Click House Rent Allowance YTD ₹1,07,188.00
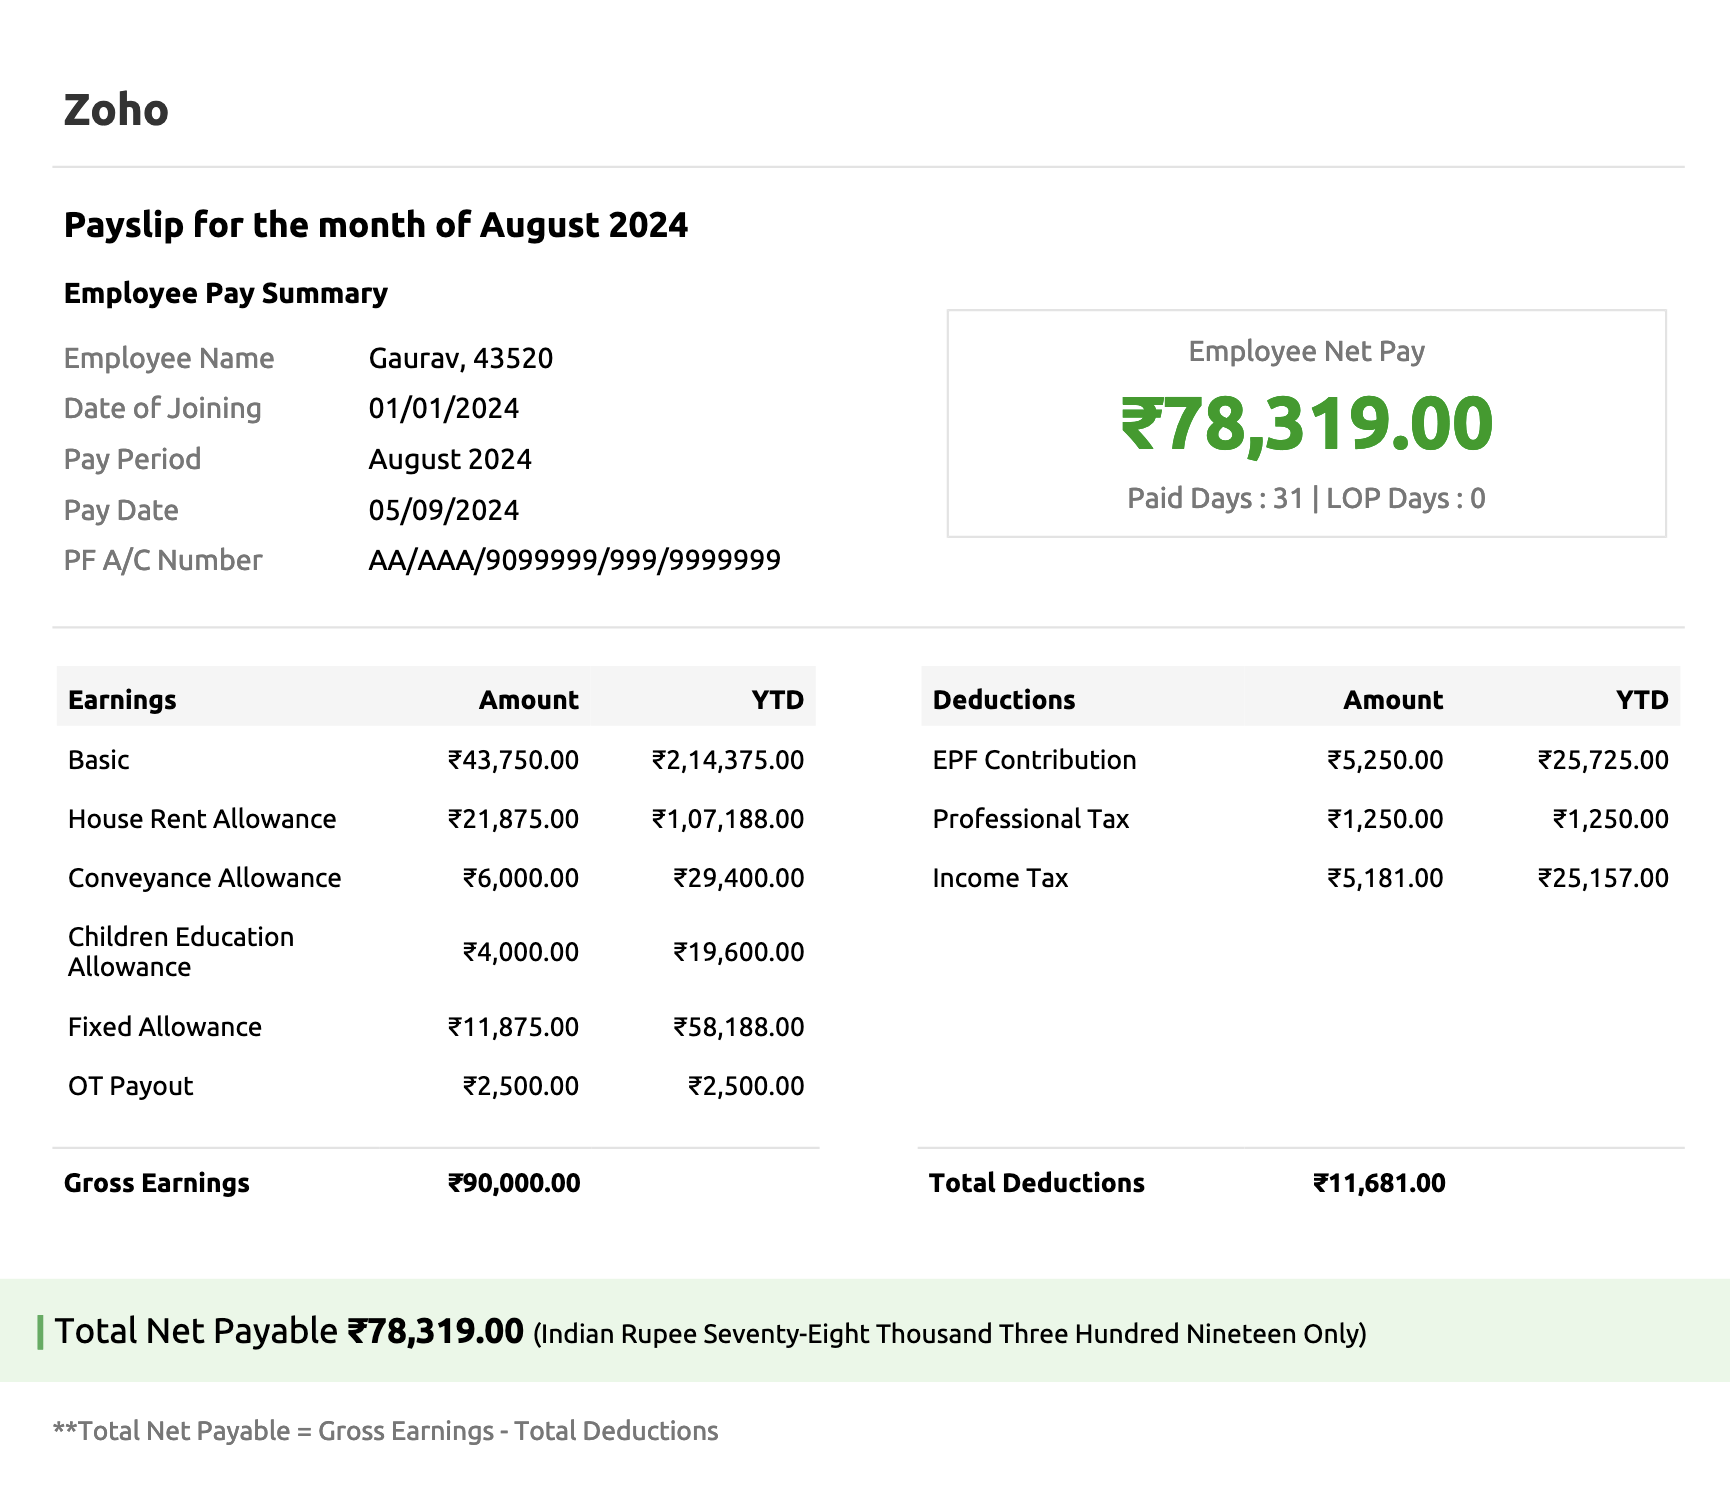The height and width of the screenshot is (1486, 1730). 728,819
